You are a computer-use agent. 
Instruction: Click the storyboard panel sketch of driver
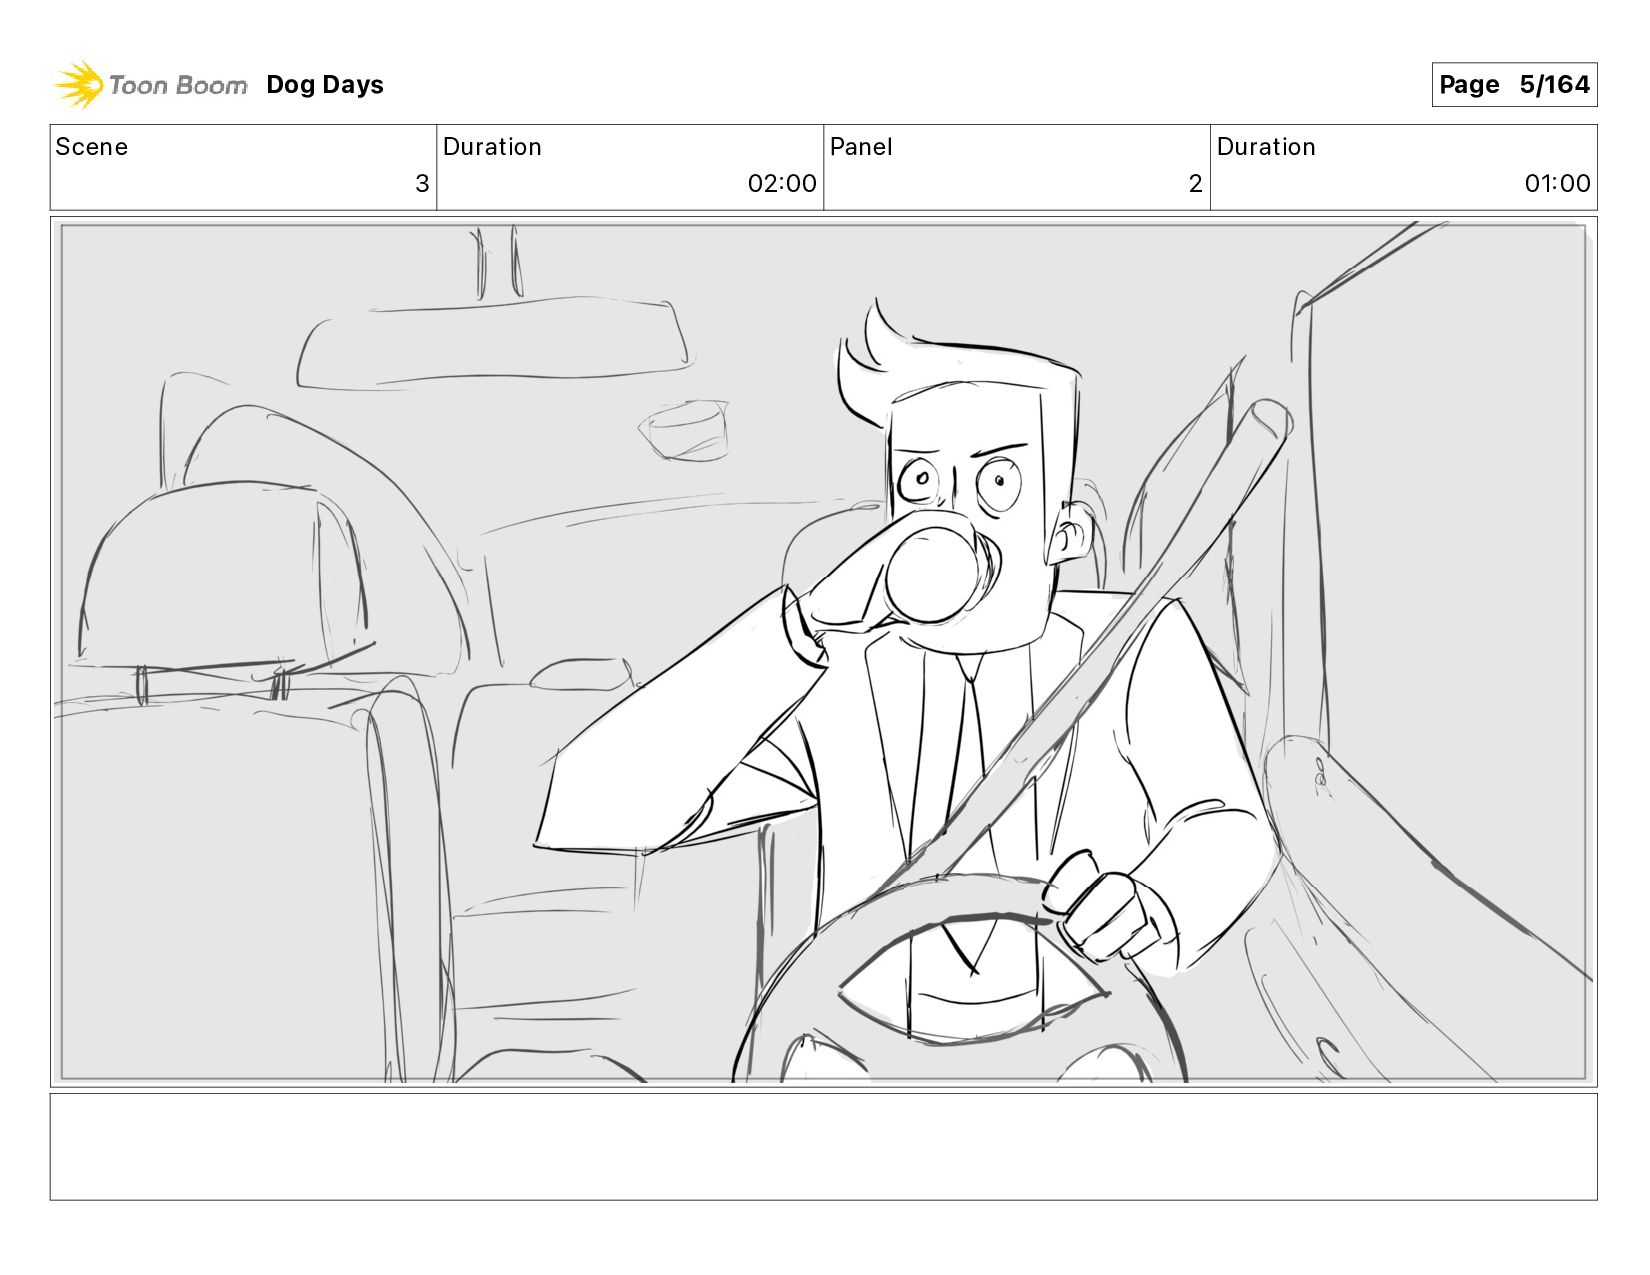pyautogui.click(x=824, y=652)
